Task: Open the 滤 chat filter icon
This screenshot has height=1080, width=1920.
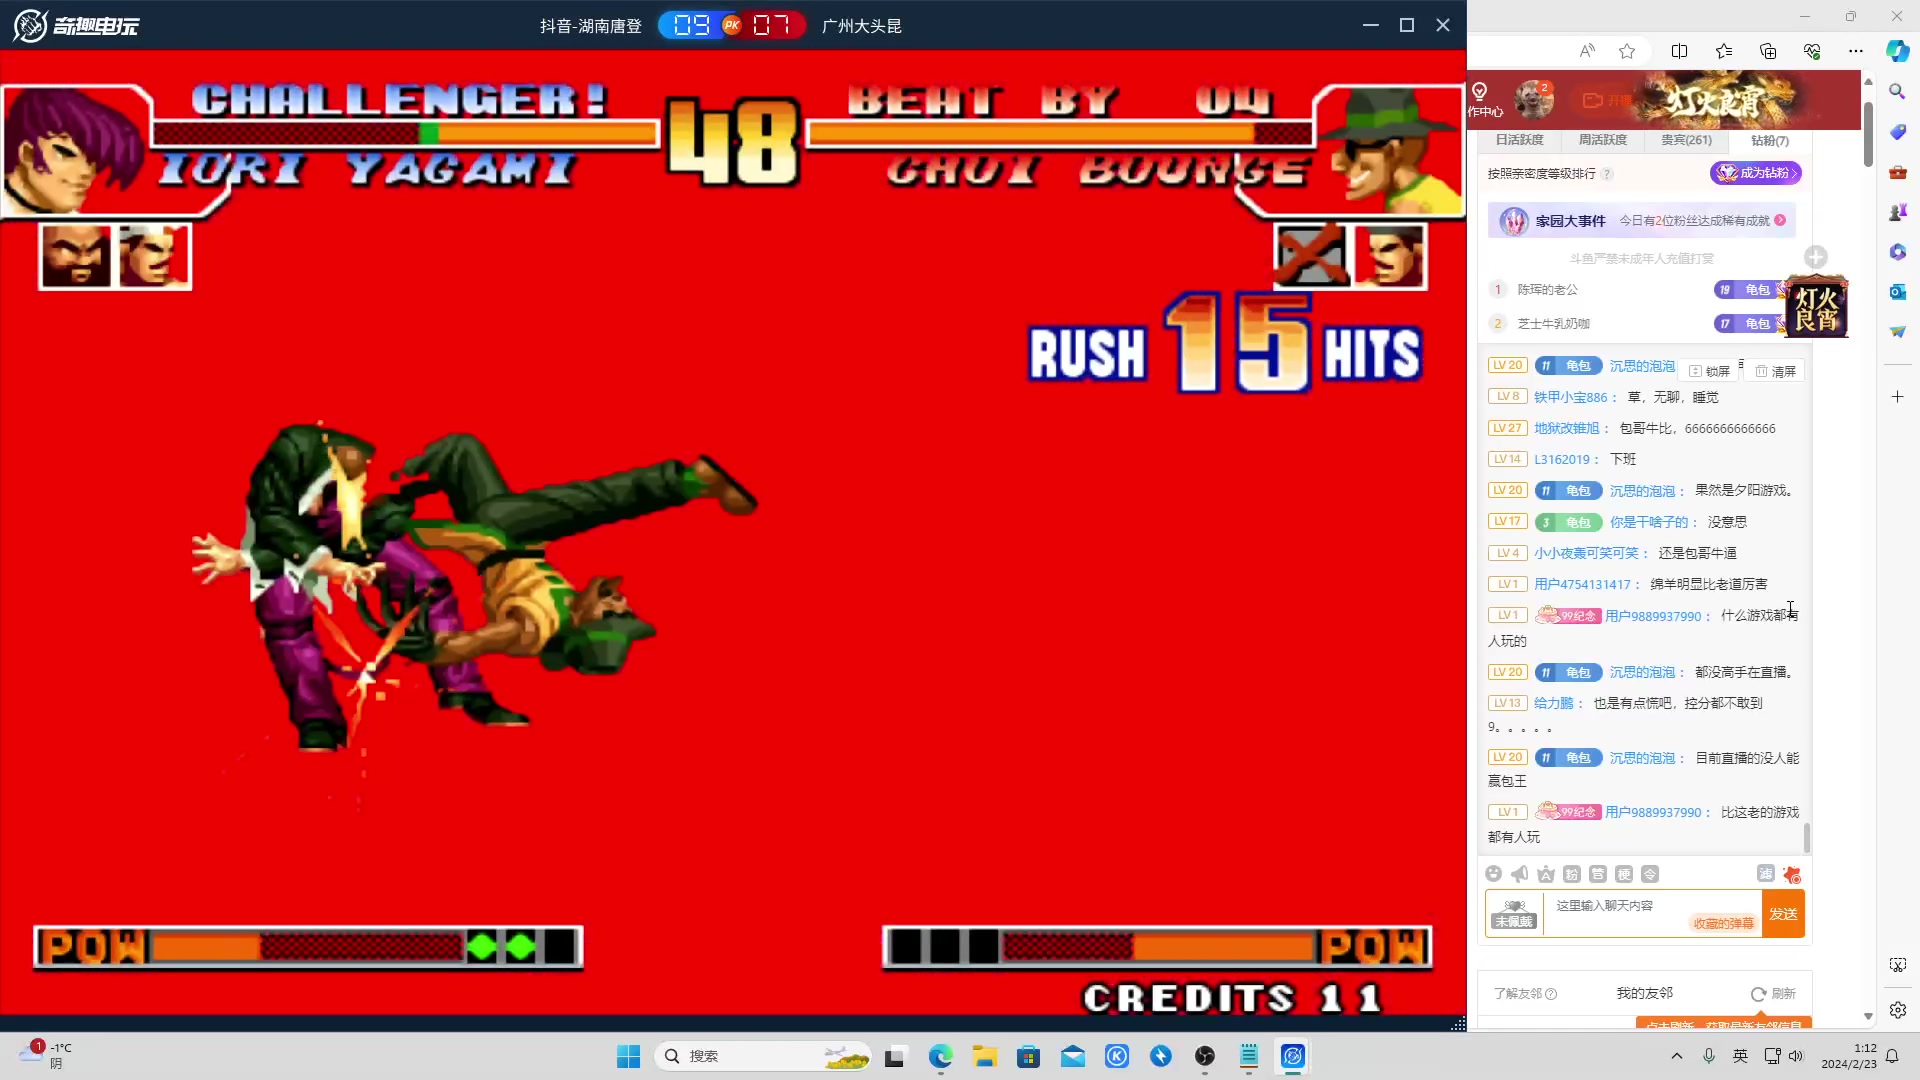Action: tap(1766, 873)
